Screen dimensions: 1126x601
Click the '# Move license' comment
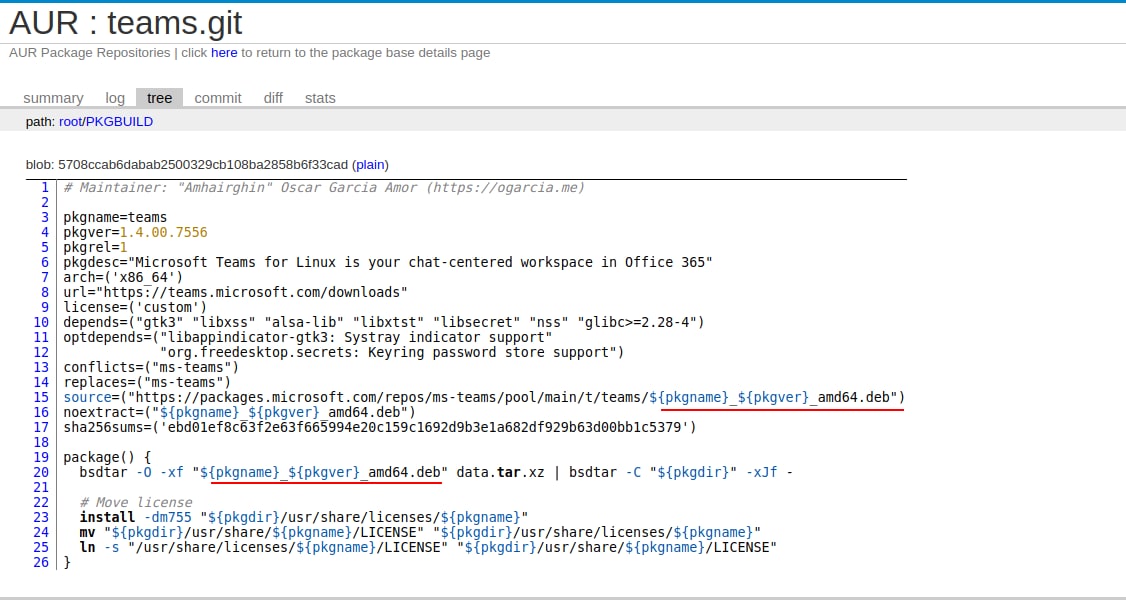pos(135,502)
